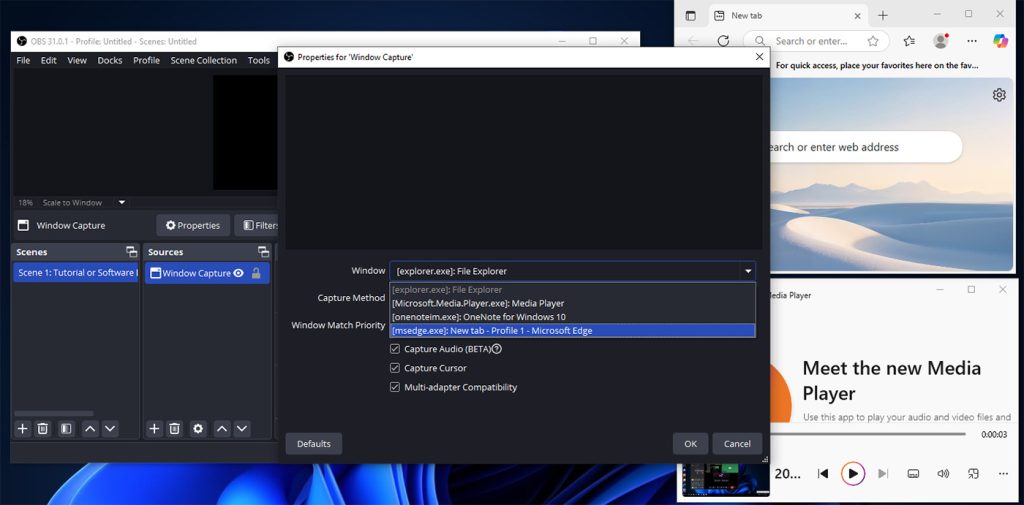Open OBS Scene Collection menu

pos(203,60)
